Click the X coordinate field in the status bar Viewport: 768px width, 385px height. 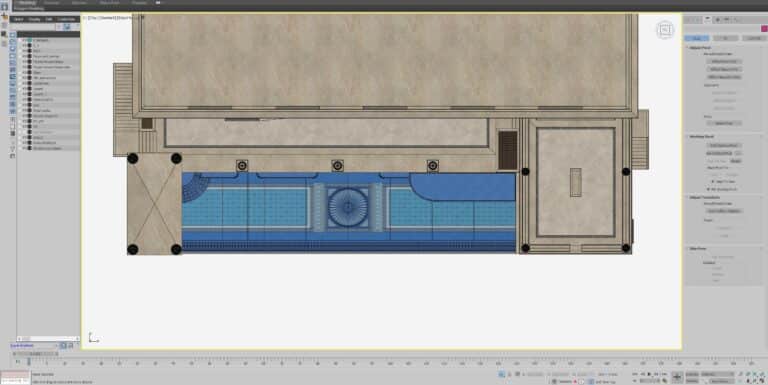[x=534, y=375]
